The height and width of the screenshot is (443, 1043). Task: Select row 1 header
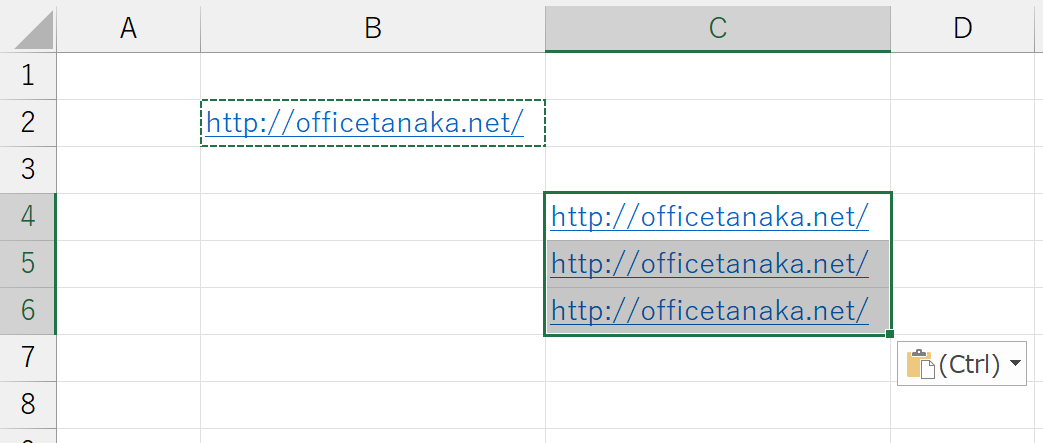tap(27, 76)
